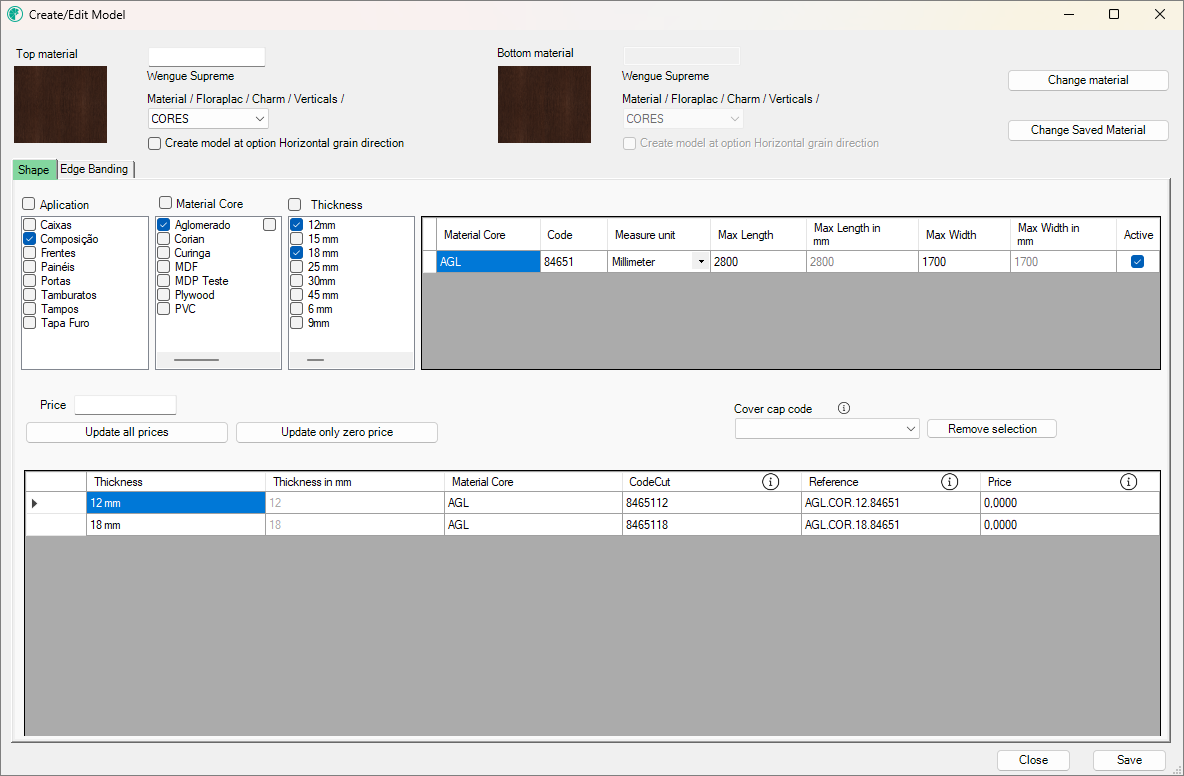1184x776 pixels.
Task: Click the Remove selection button
Action: coord(992,429)
